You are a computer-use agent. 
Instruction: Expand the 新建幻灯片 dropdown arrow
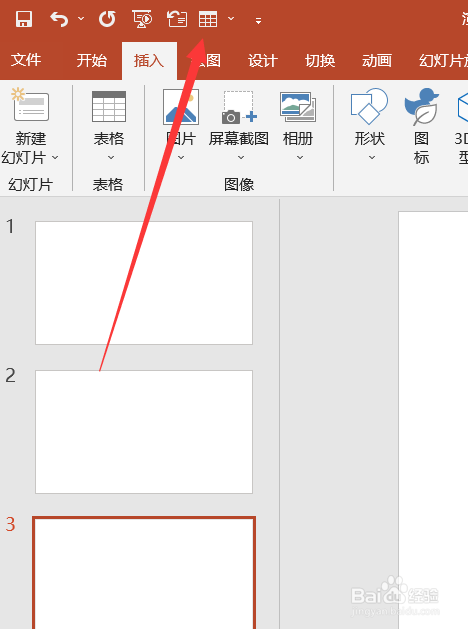point(55,157)
